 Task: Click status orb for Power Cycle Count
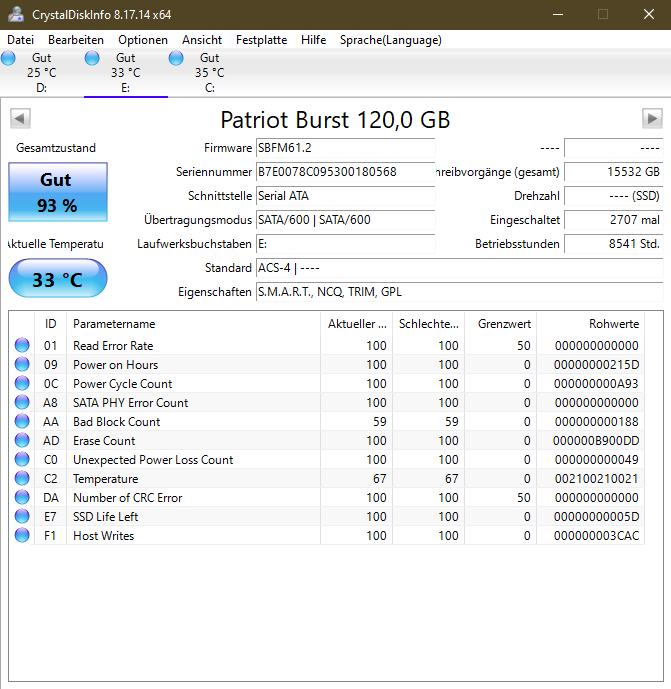click(x=22, y=383)
